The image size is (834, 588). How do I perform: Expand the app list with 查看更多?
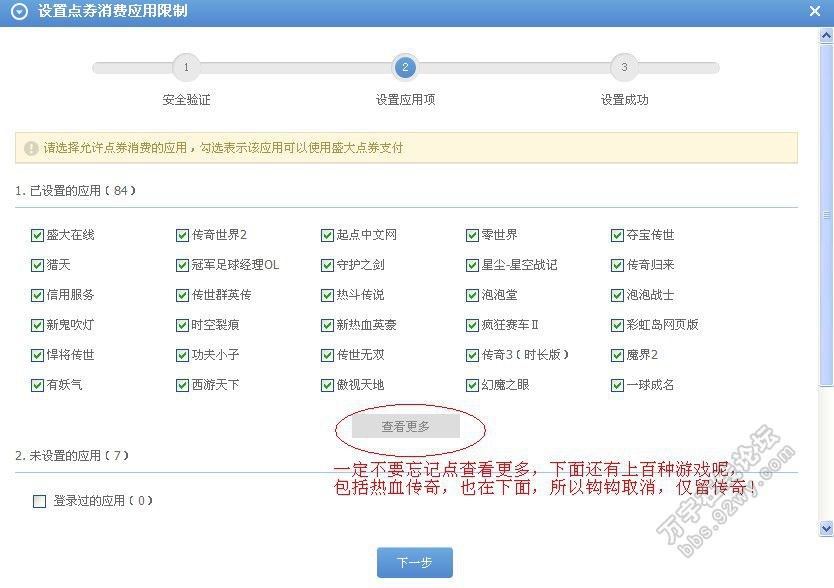coord(406,426)
